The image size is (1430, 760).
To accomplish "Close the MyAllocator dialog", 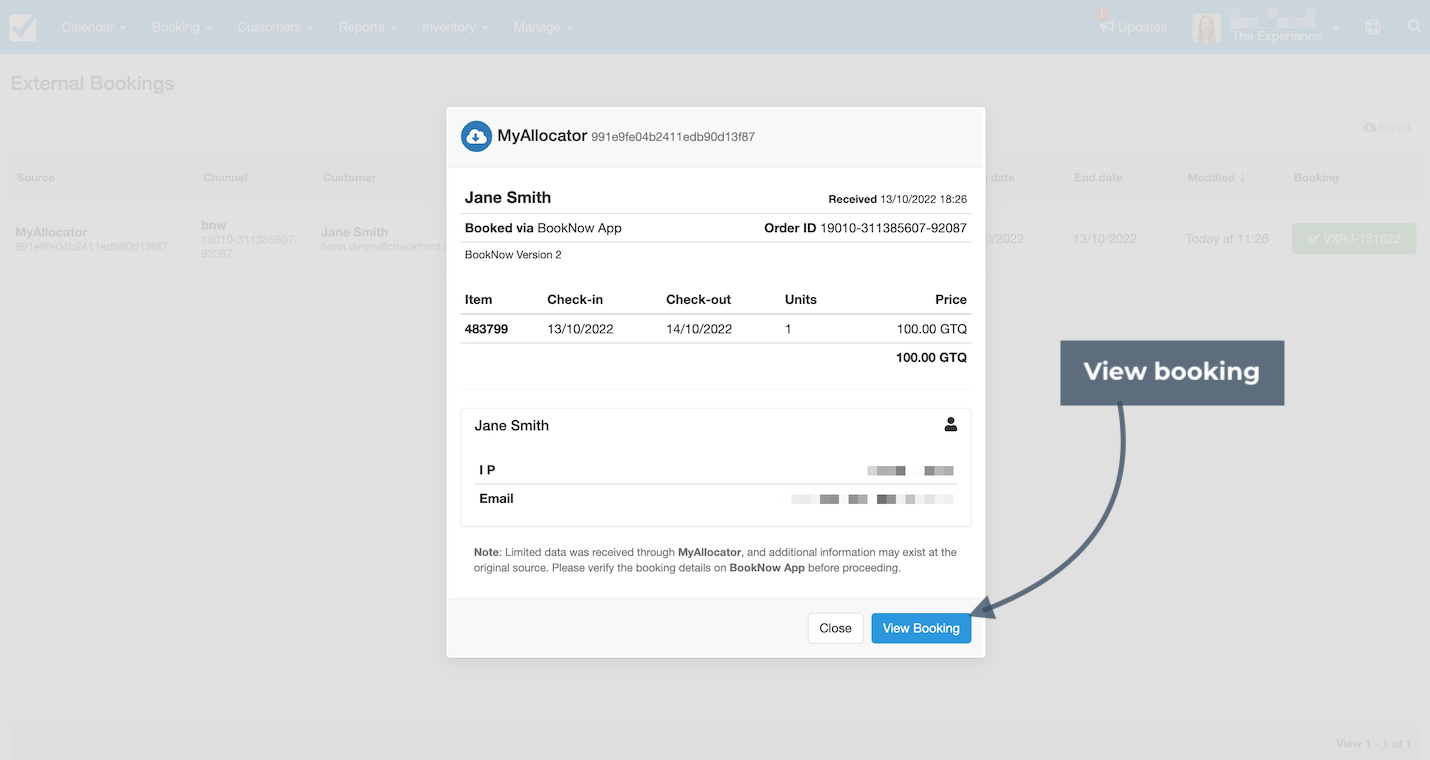I will point(835,628).
